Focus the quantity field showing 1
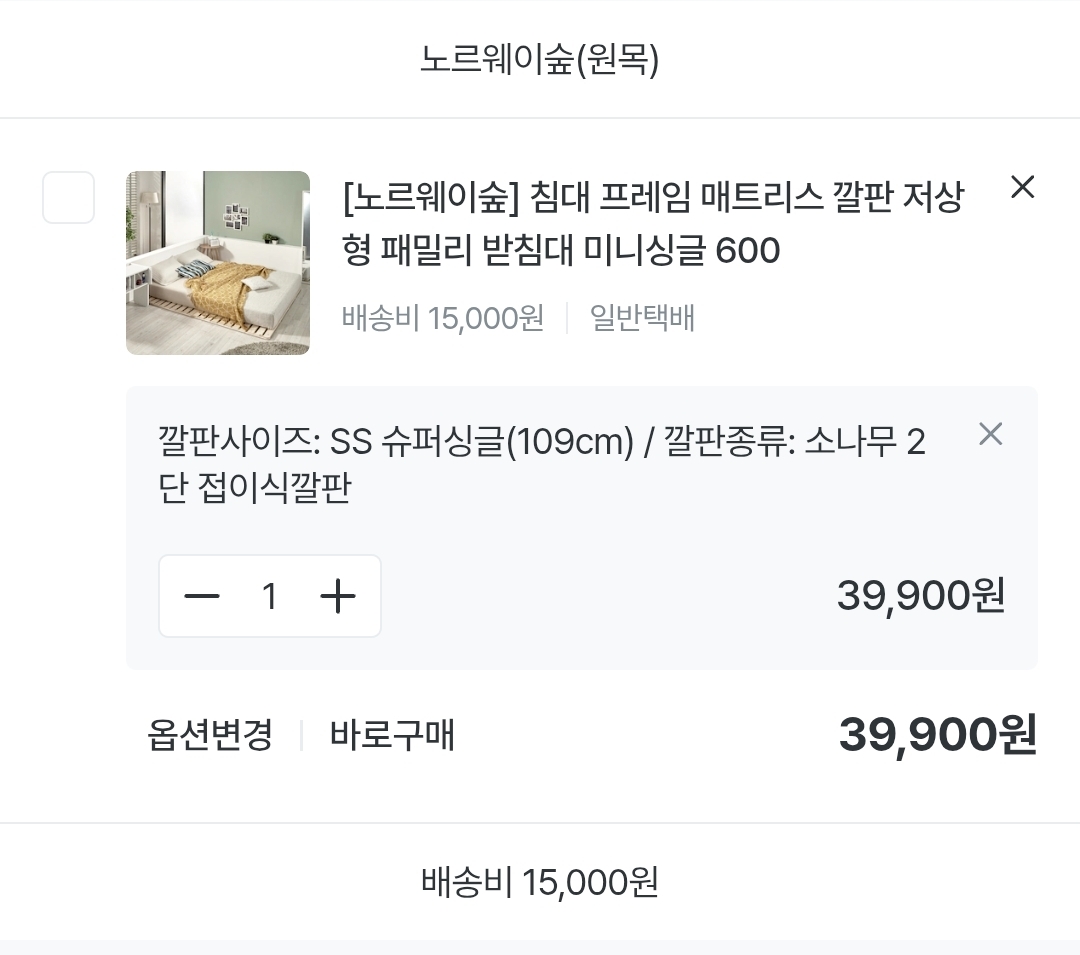The height and width of the screenshot is (955, 1080). (x=269, y=597)
